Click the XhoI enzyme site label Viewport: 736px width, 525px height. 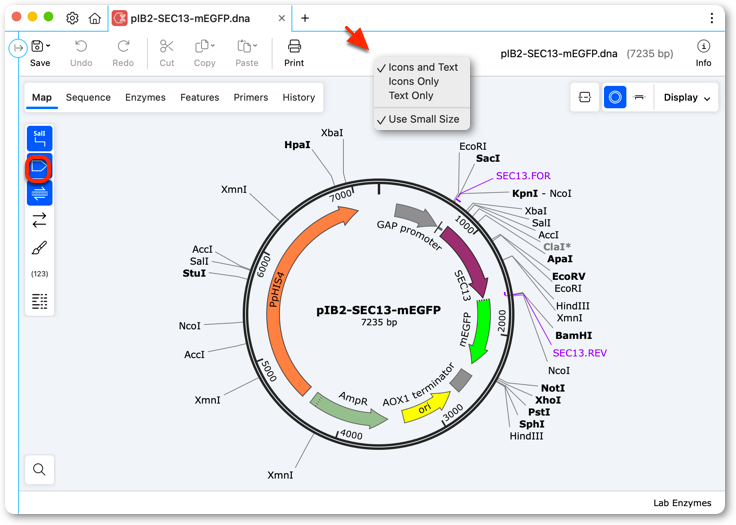point(548,400)
